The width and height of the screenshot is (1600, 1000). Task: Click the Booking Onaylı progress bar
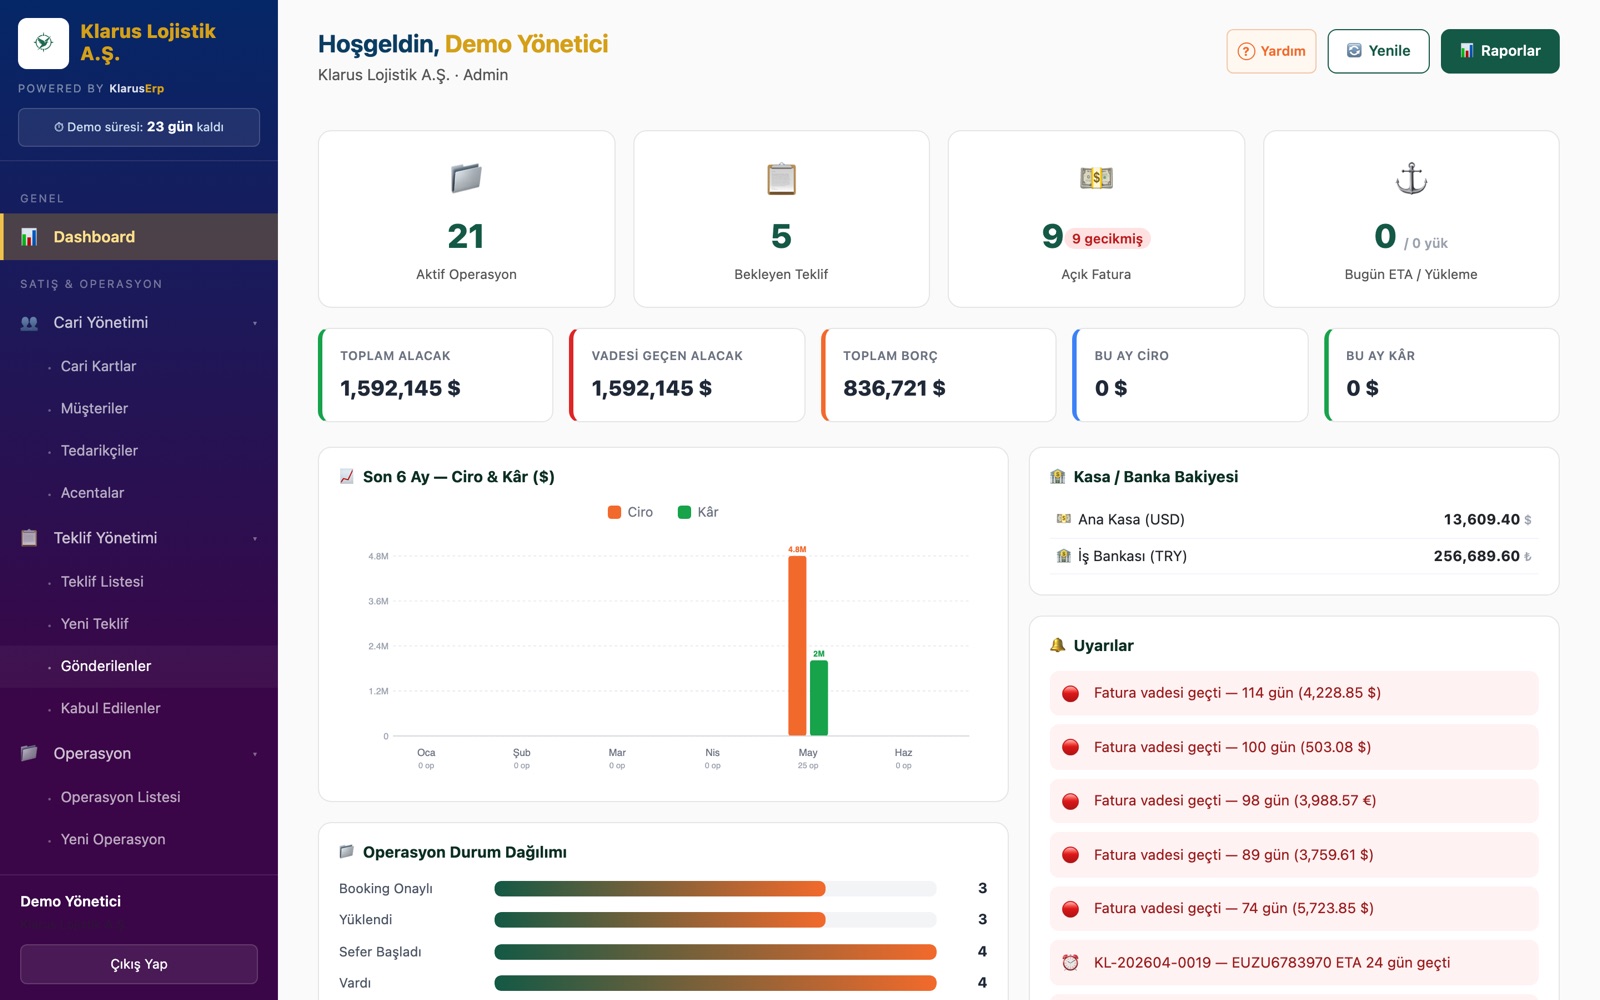(715, 888)
